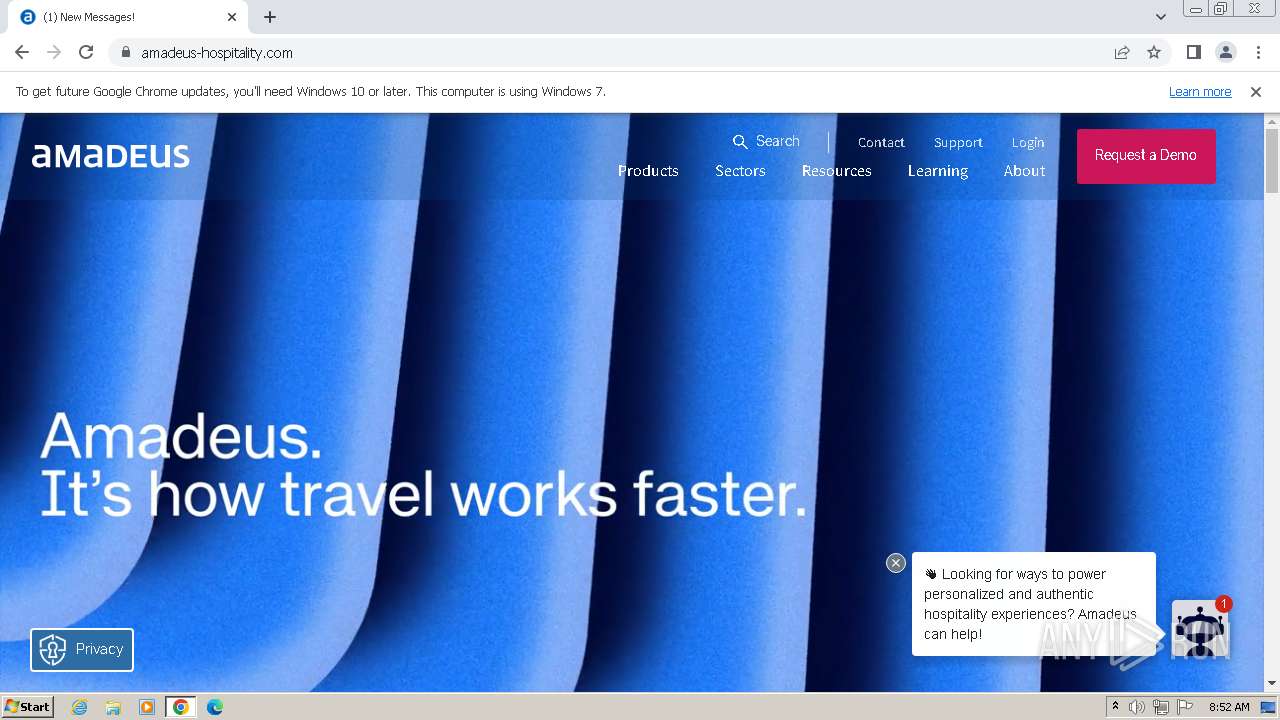The image size is (1280, 720).
Task: Open the network status tray icon
Action: click(1161, 707)
